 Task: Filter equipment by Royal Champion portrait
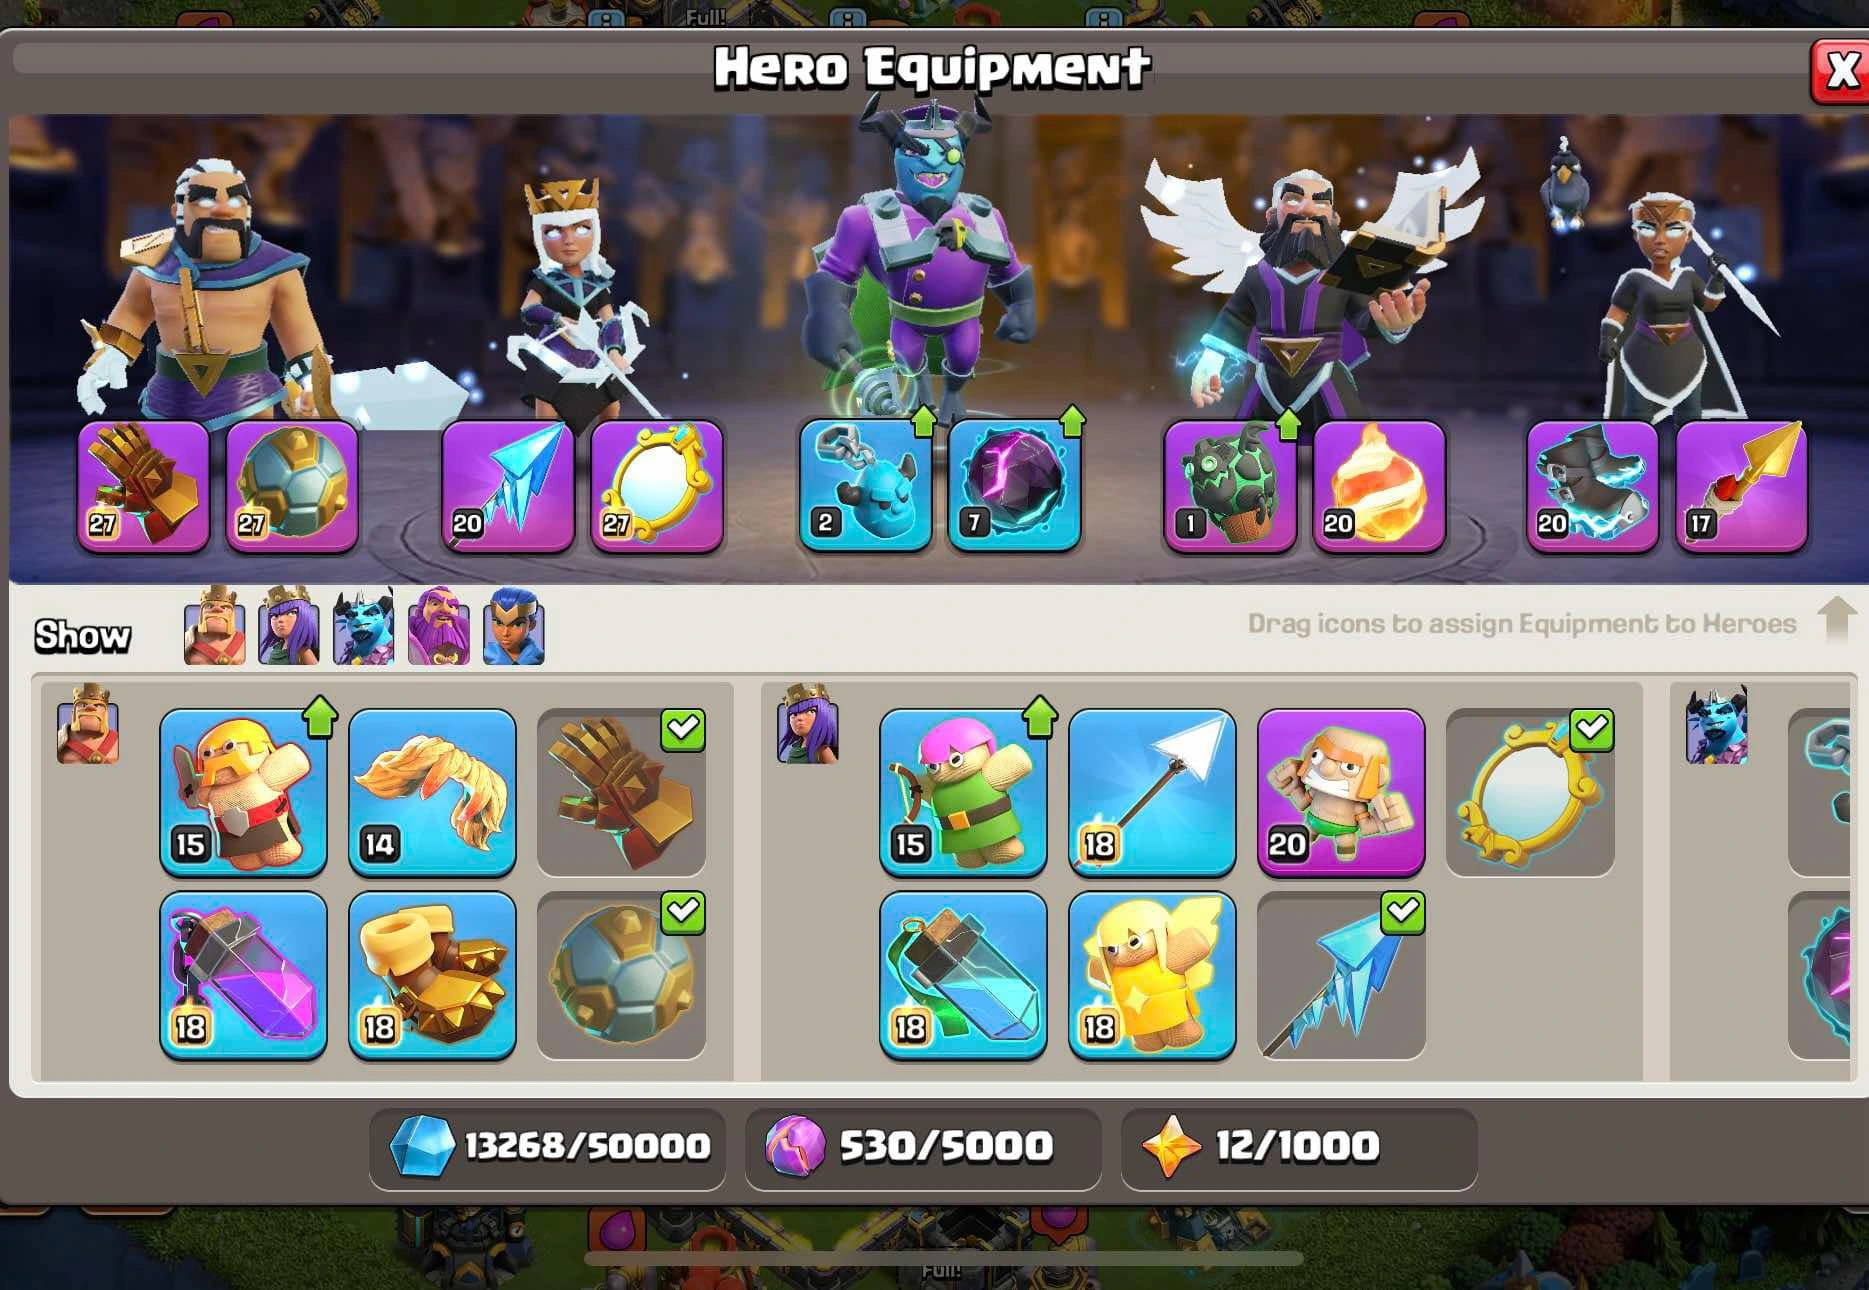(x=514, y=626)
